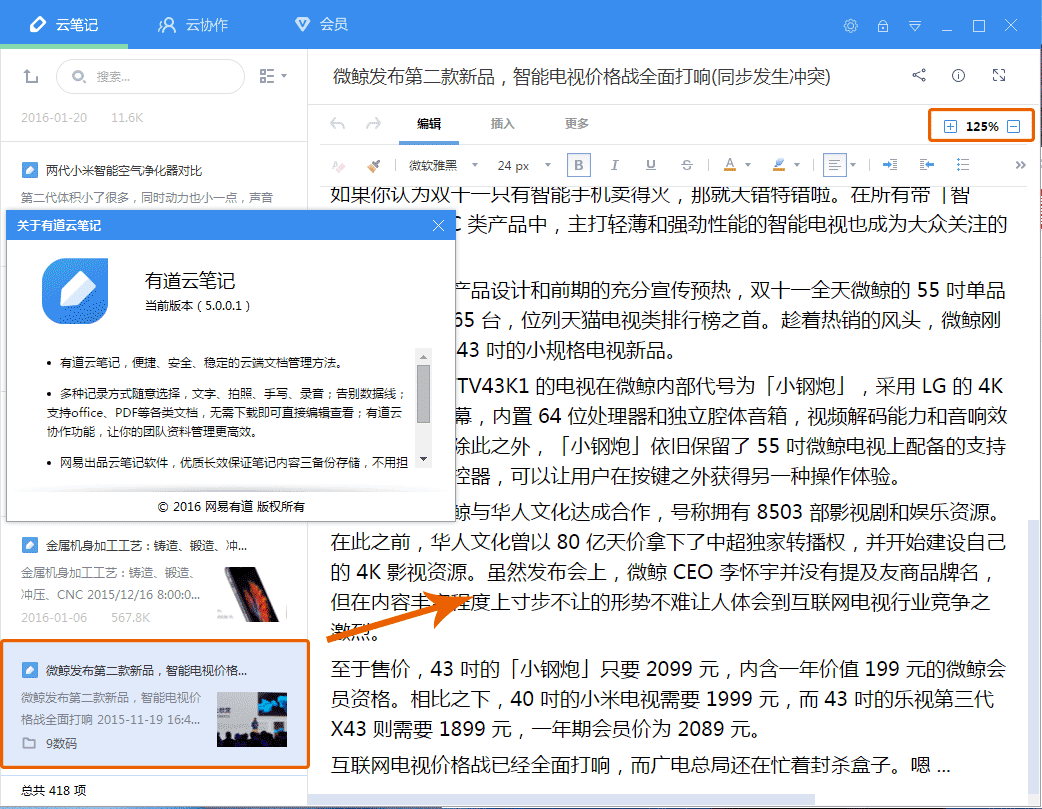1042x809 pixels.
Task: Redo the last edit
Action: point(373,124)
